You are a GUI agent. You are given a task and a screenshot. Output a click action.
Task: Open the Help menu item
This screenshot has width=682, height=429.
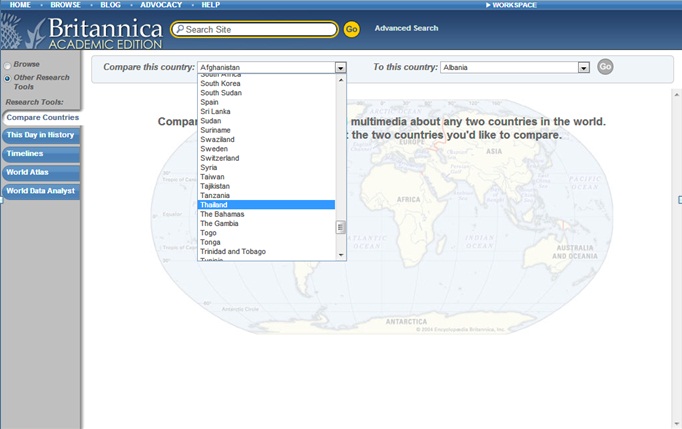[x=211, y=5]
